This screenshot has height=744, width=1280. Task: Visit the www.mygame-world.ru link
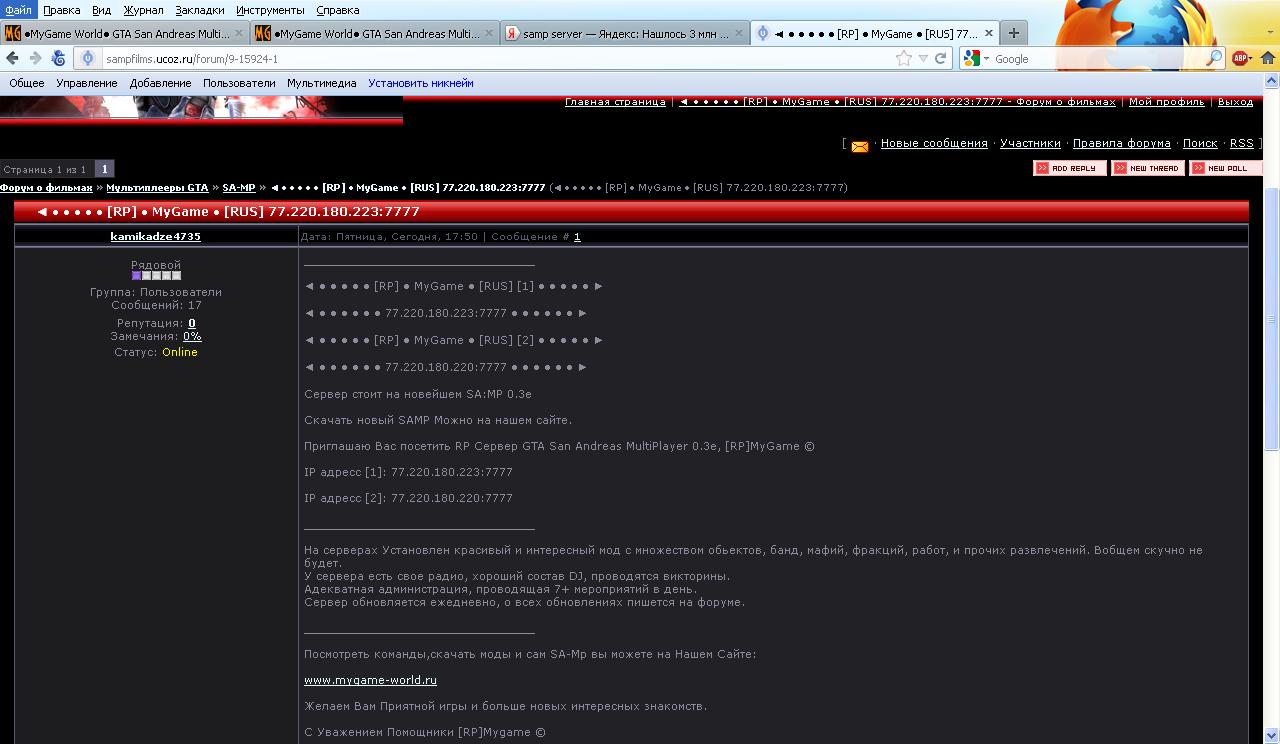pos(370,680)
